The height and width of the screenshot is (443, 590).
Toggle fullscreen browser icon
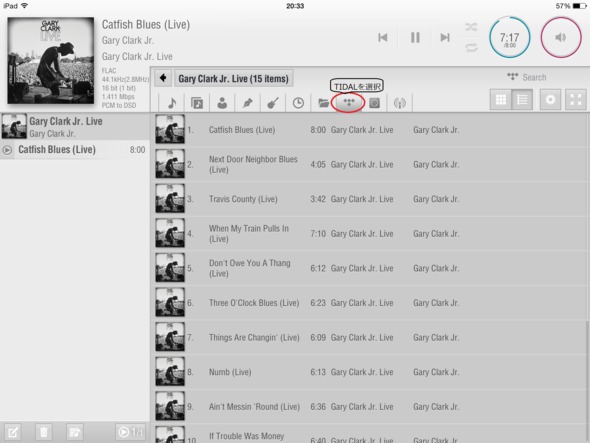coord(576,99)
